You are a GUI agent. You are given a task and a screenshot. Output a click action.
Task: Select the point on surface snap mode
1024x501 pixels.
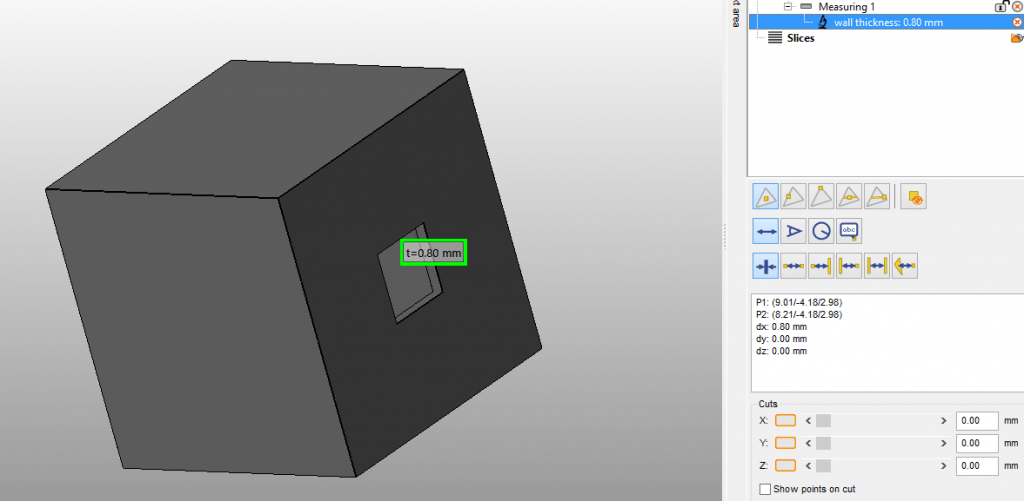click(x=766, y=196)
